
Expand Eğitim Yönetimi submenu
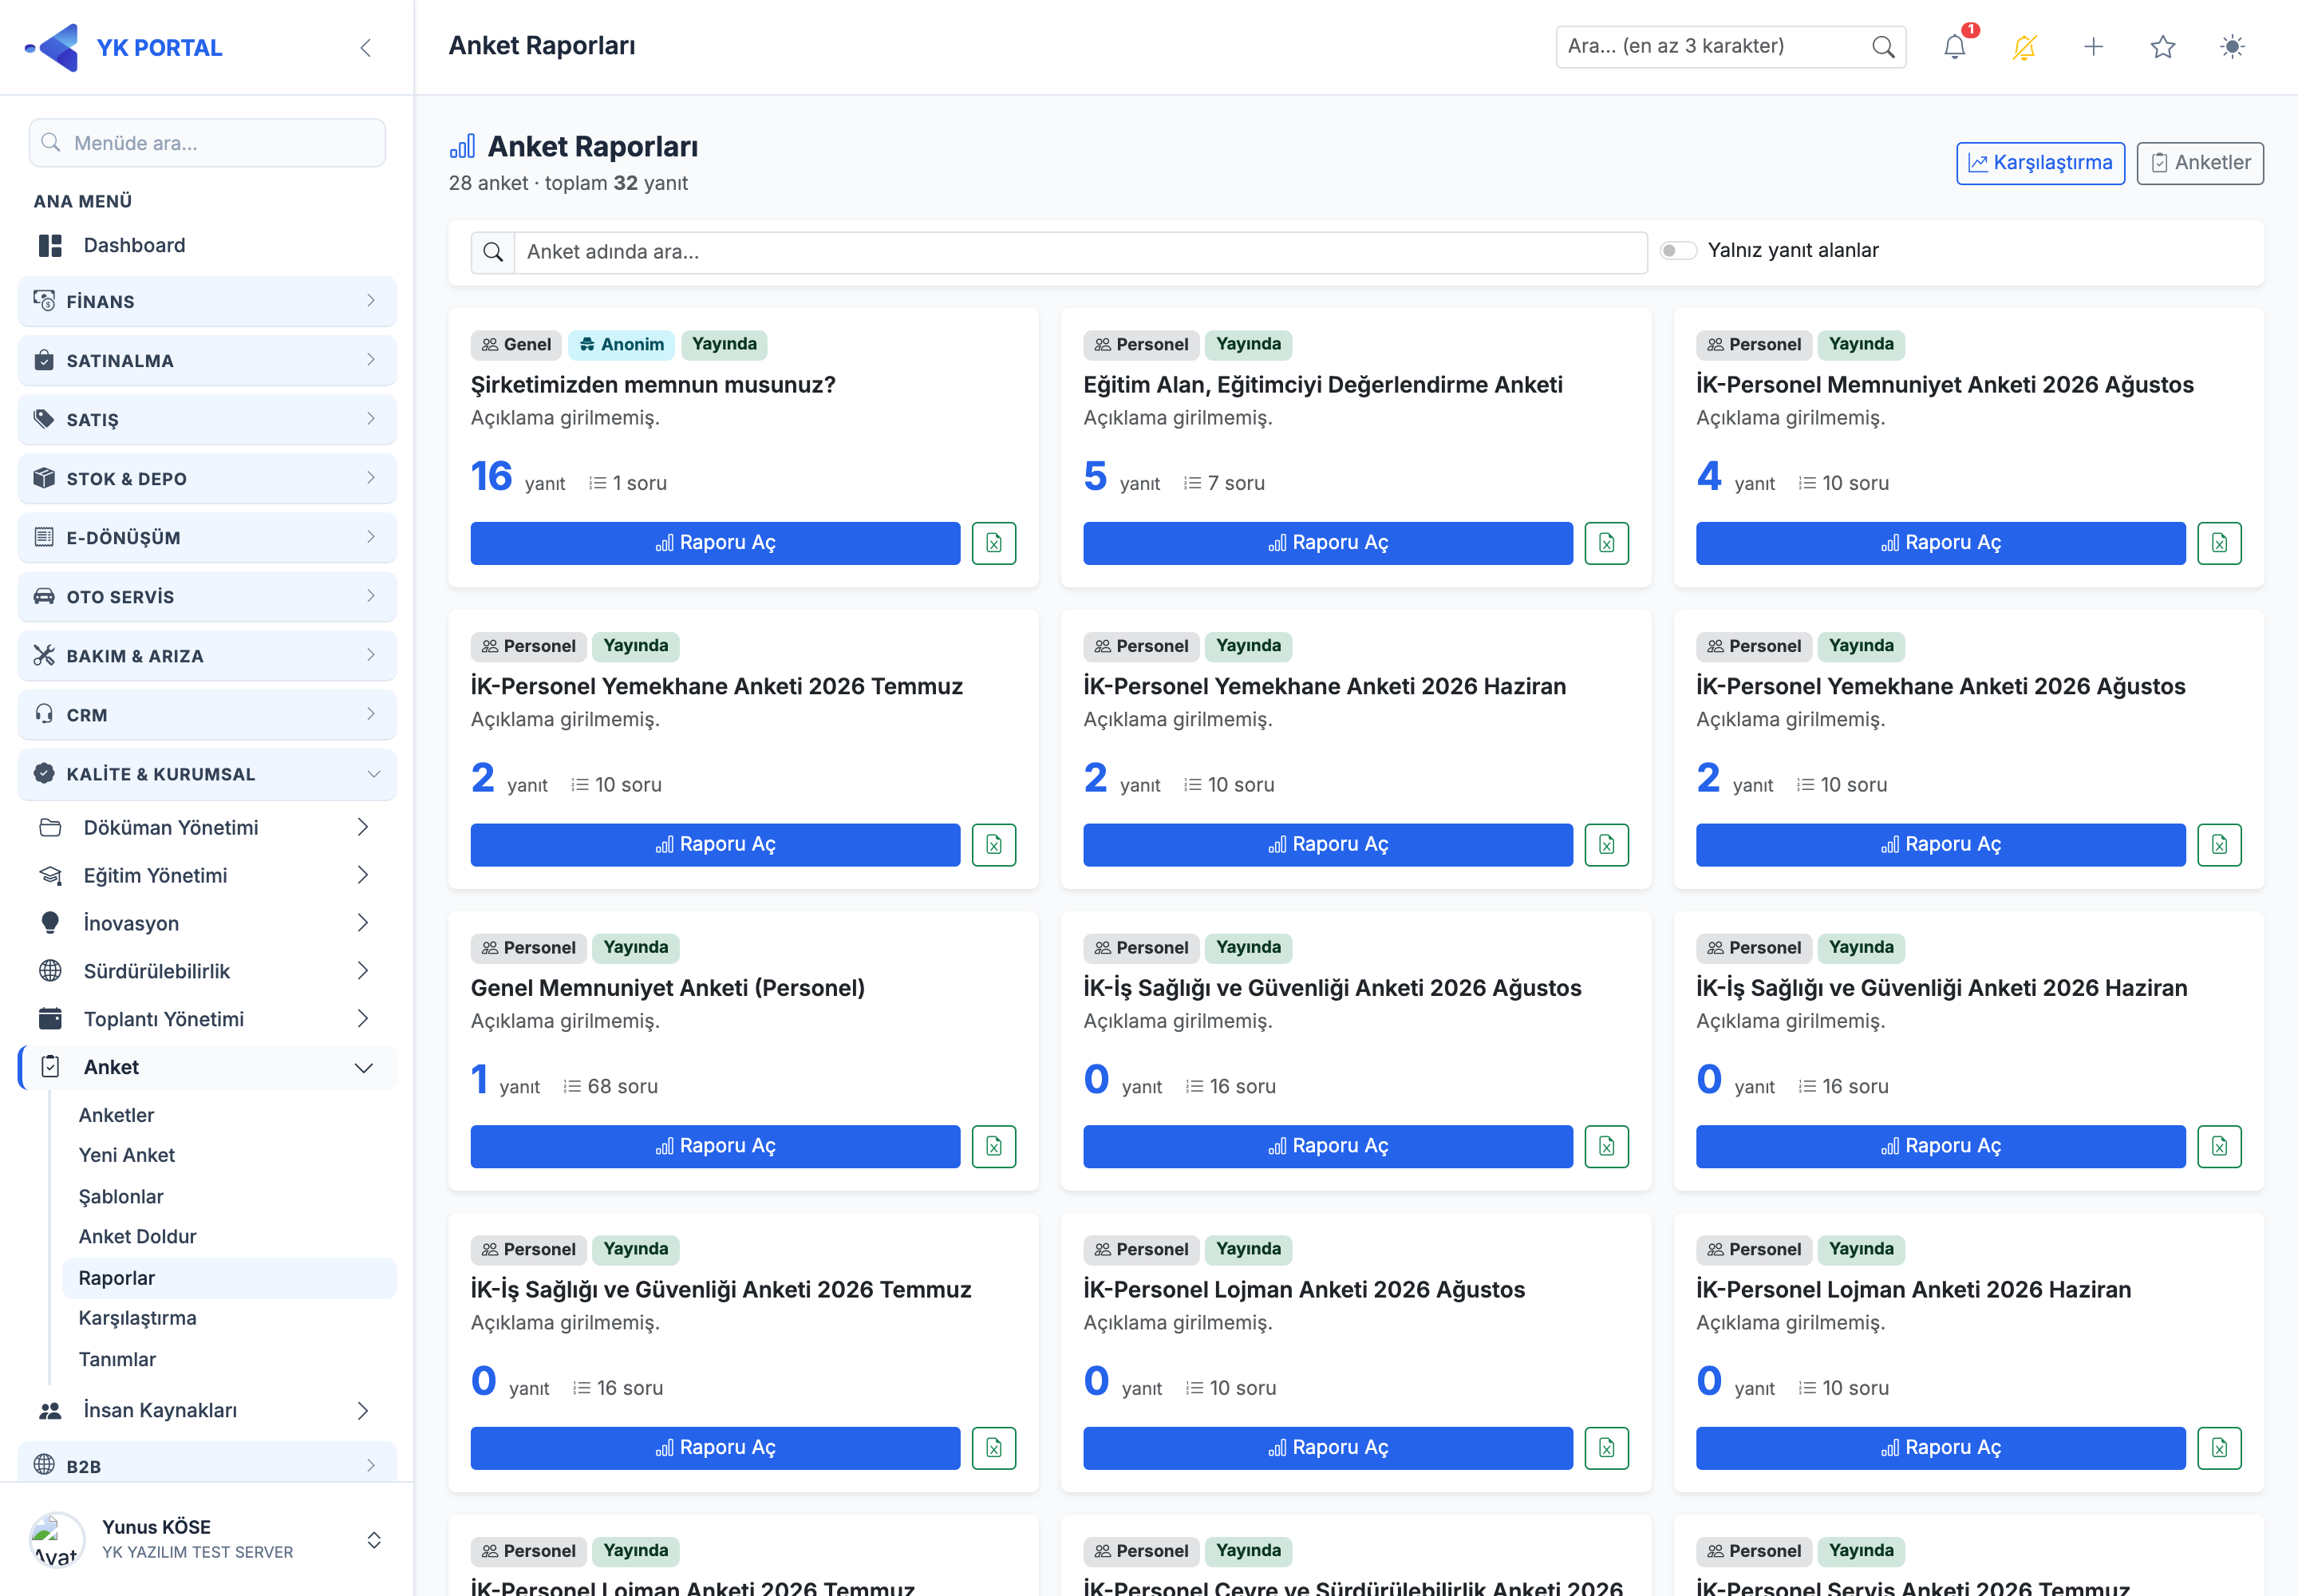pos(207,876)
